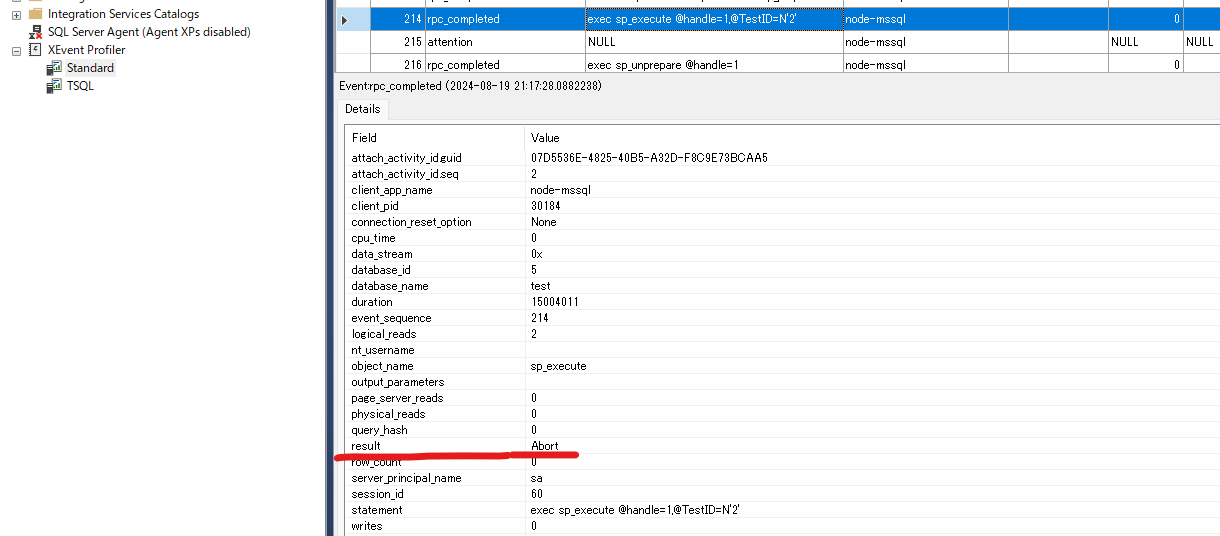Select the output_parameters field row
Screen dimensions: 1220x536
coord(782,382)
